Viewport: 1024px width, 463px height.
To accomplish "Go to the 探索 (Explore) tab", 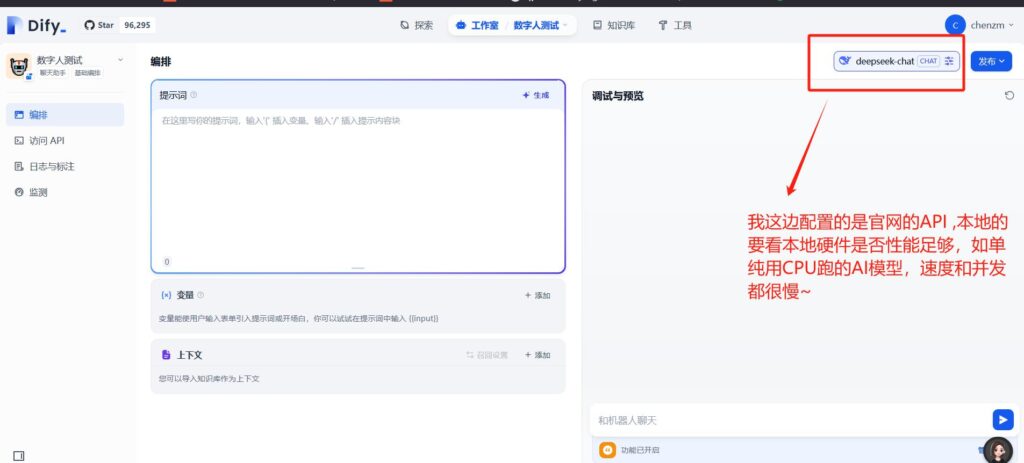I will [416, 25].
